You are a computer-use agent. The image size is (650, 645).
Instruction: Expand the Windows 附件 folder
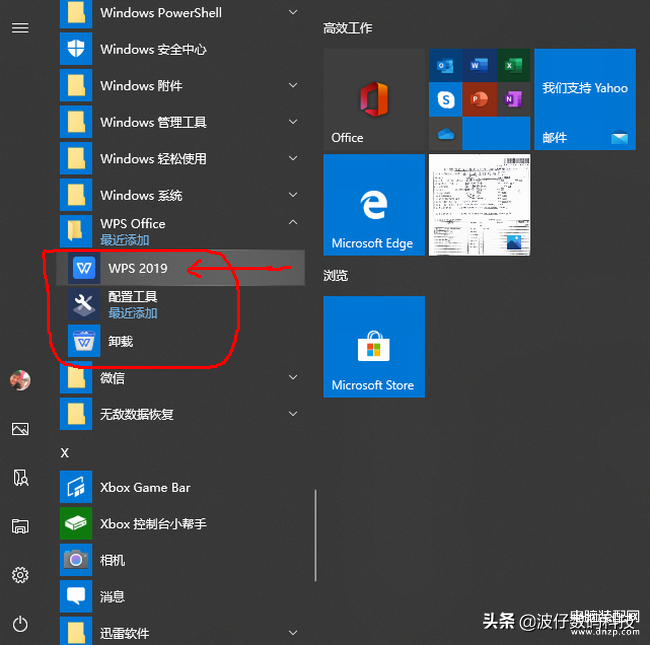(180, 85)
